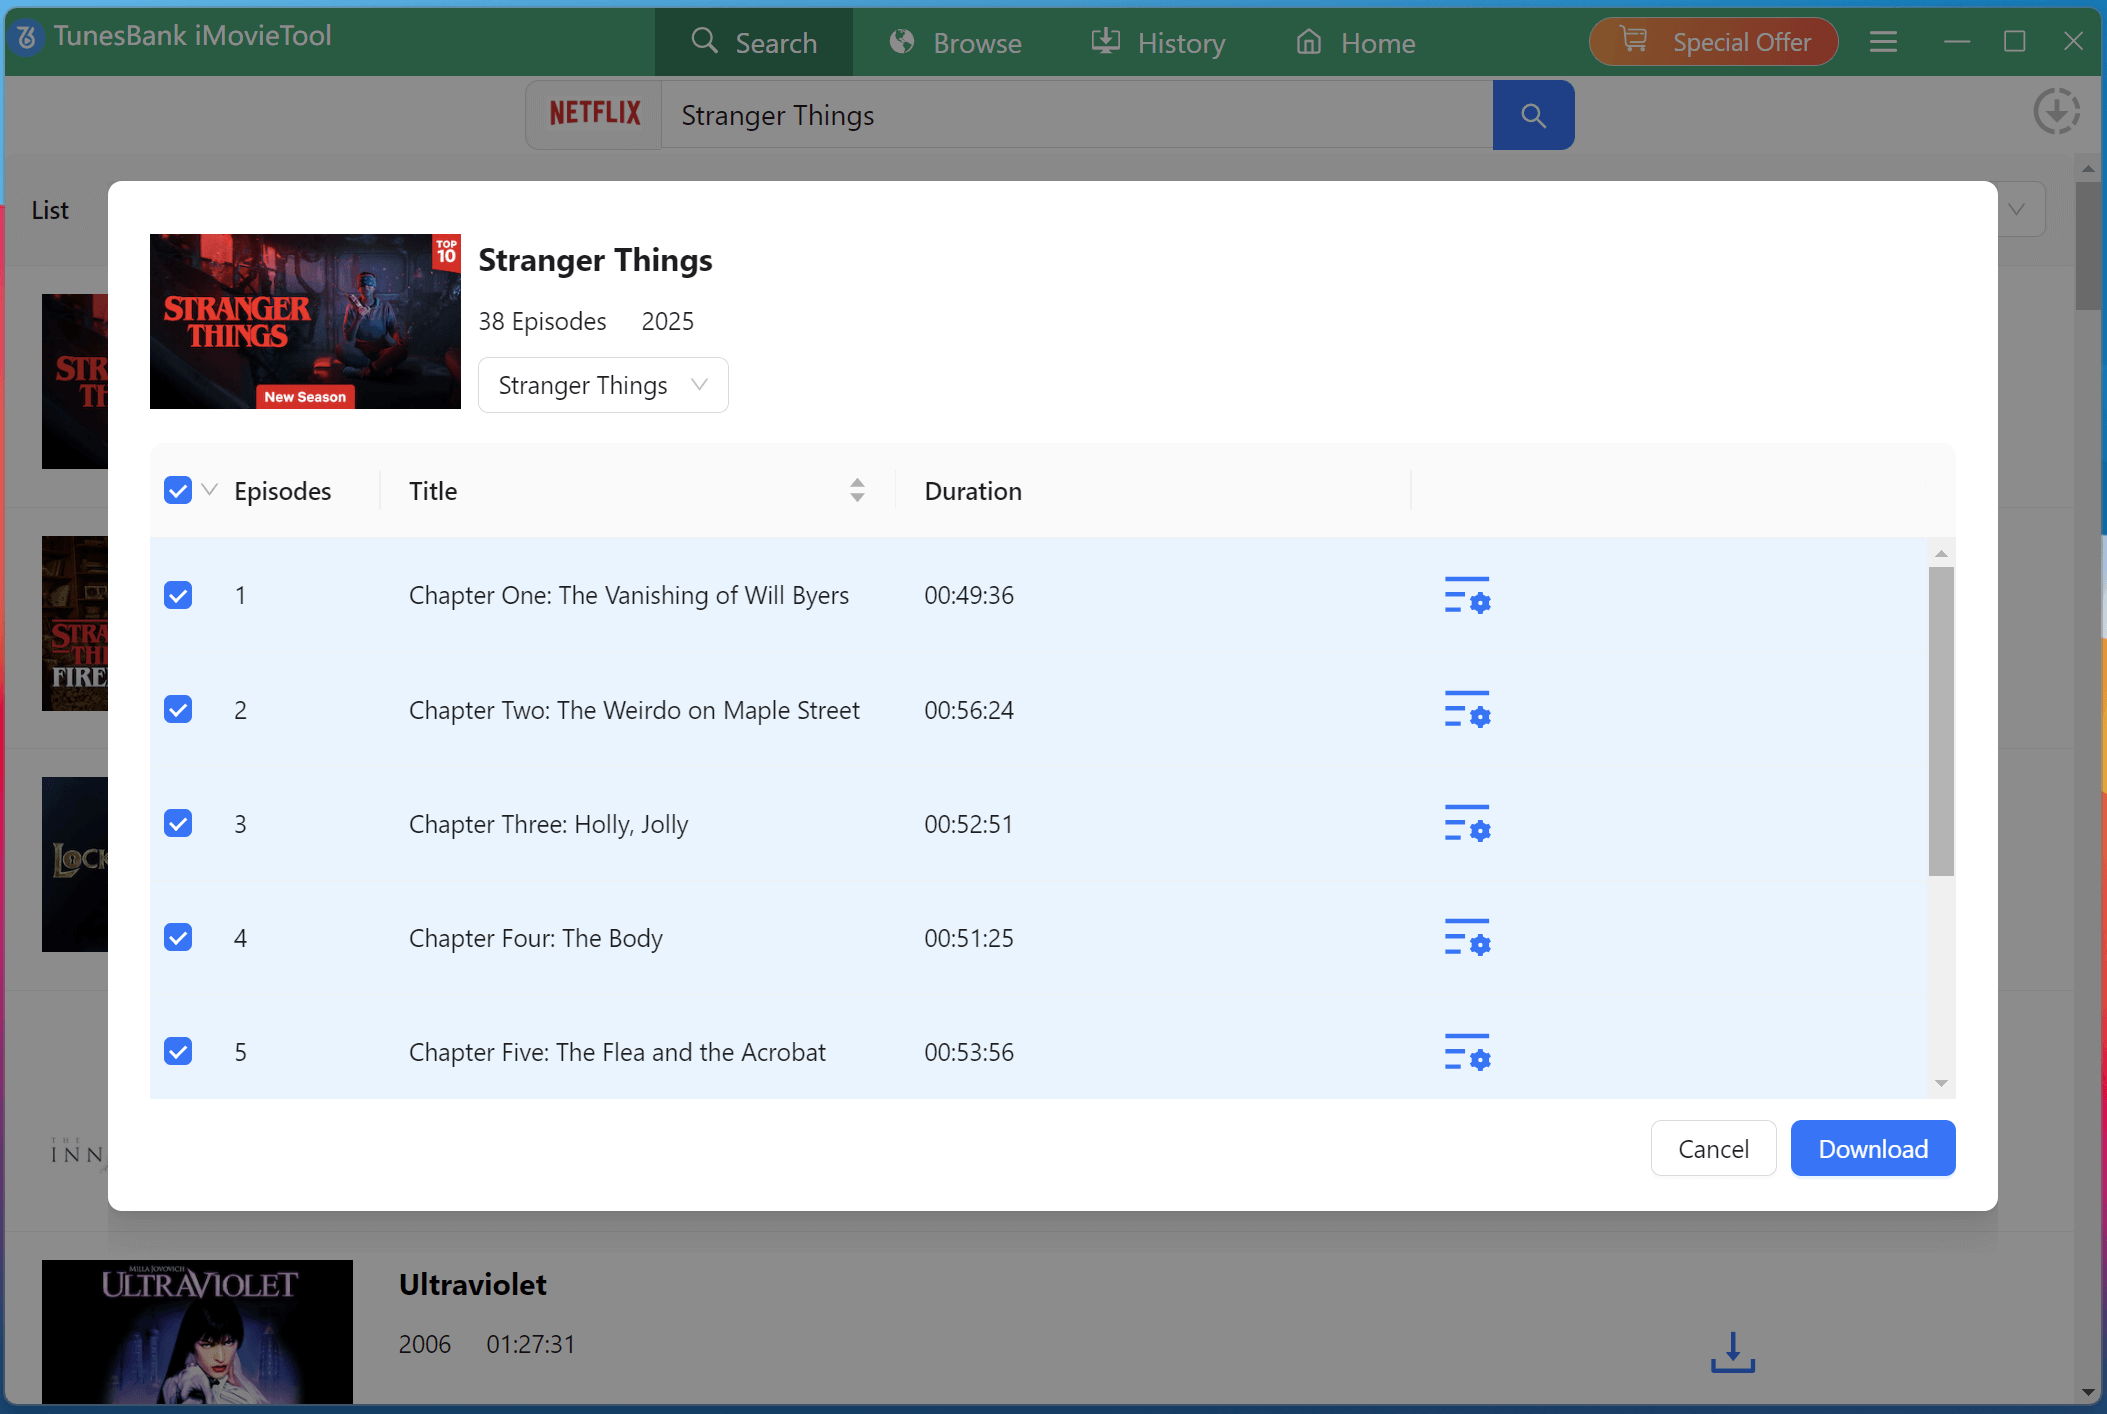
Task: Minimize the TunesBank window
Action: pyautogui.click(x=1957, y=41)
